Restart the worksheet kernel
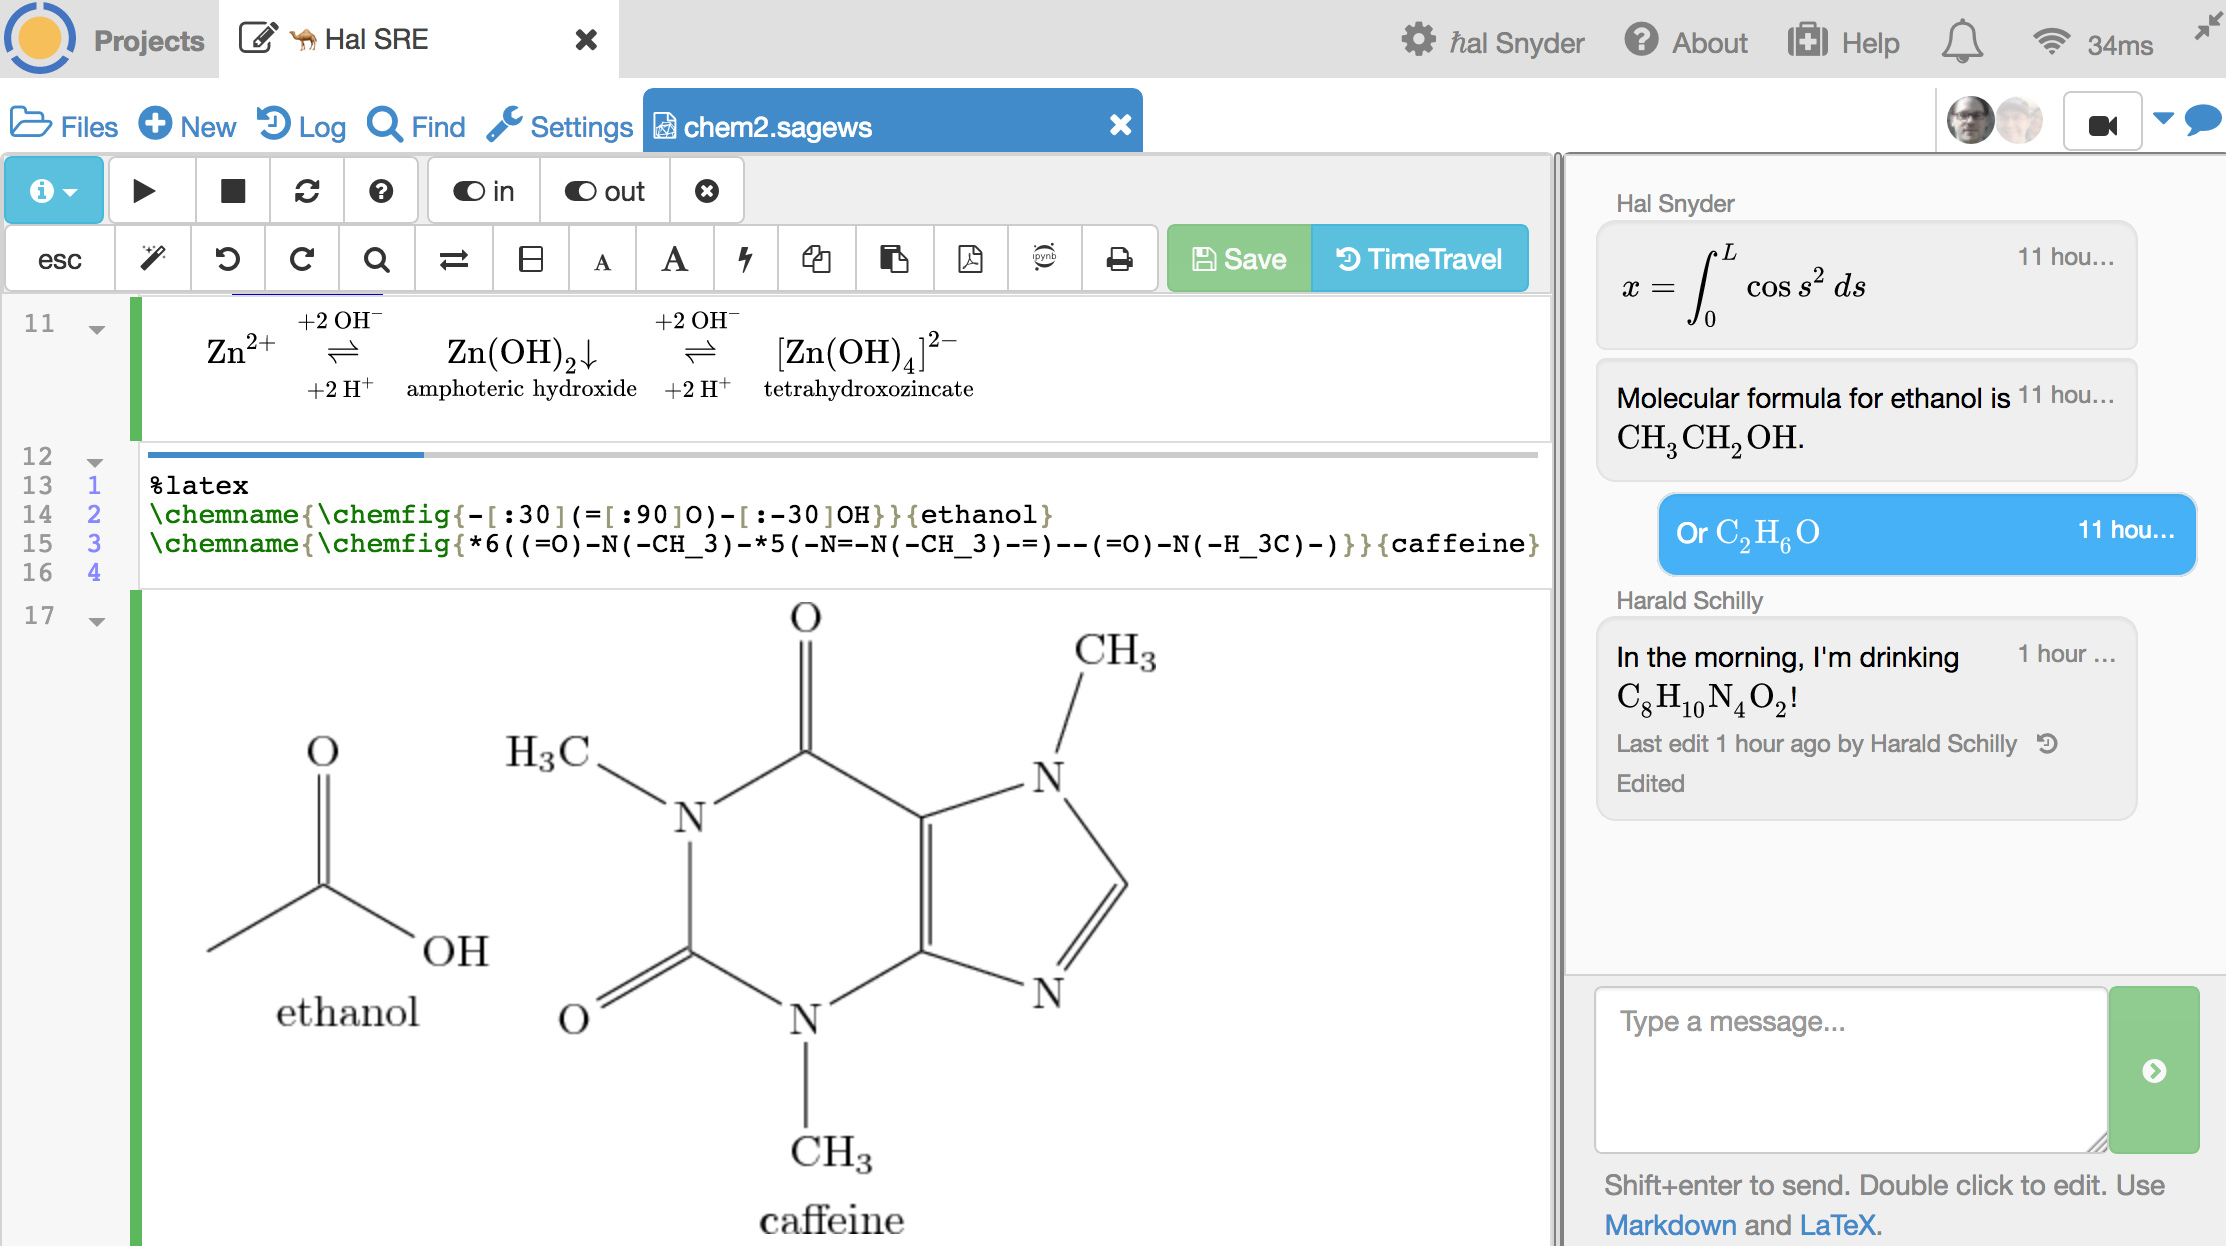The height and width of the screenshot is (1246, 2226). tap(306, 190)
